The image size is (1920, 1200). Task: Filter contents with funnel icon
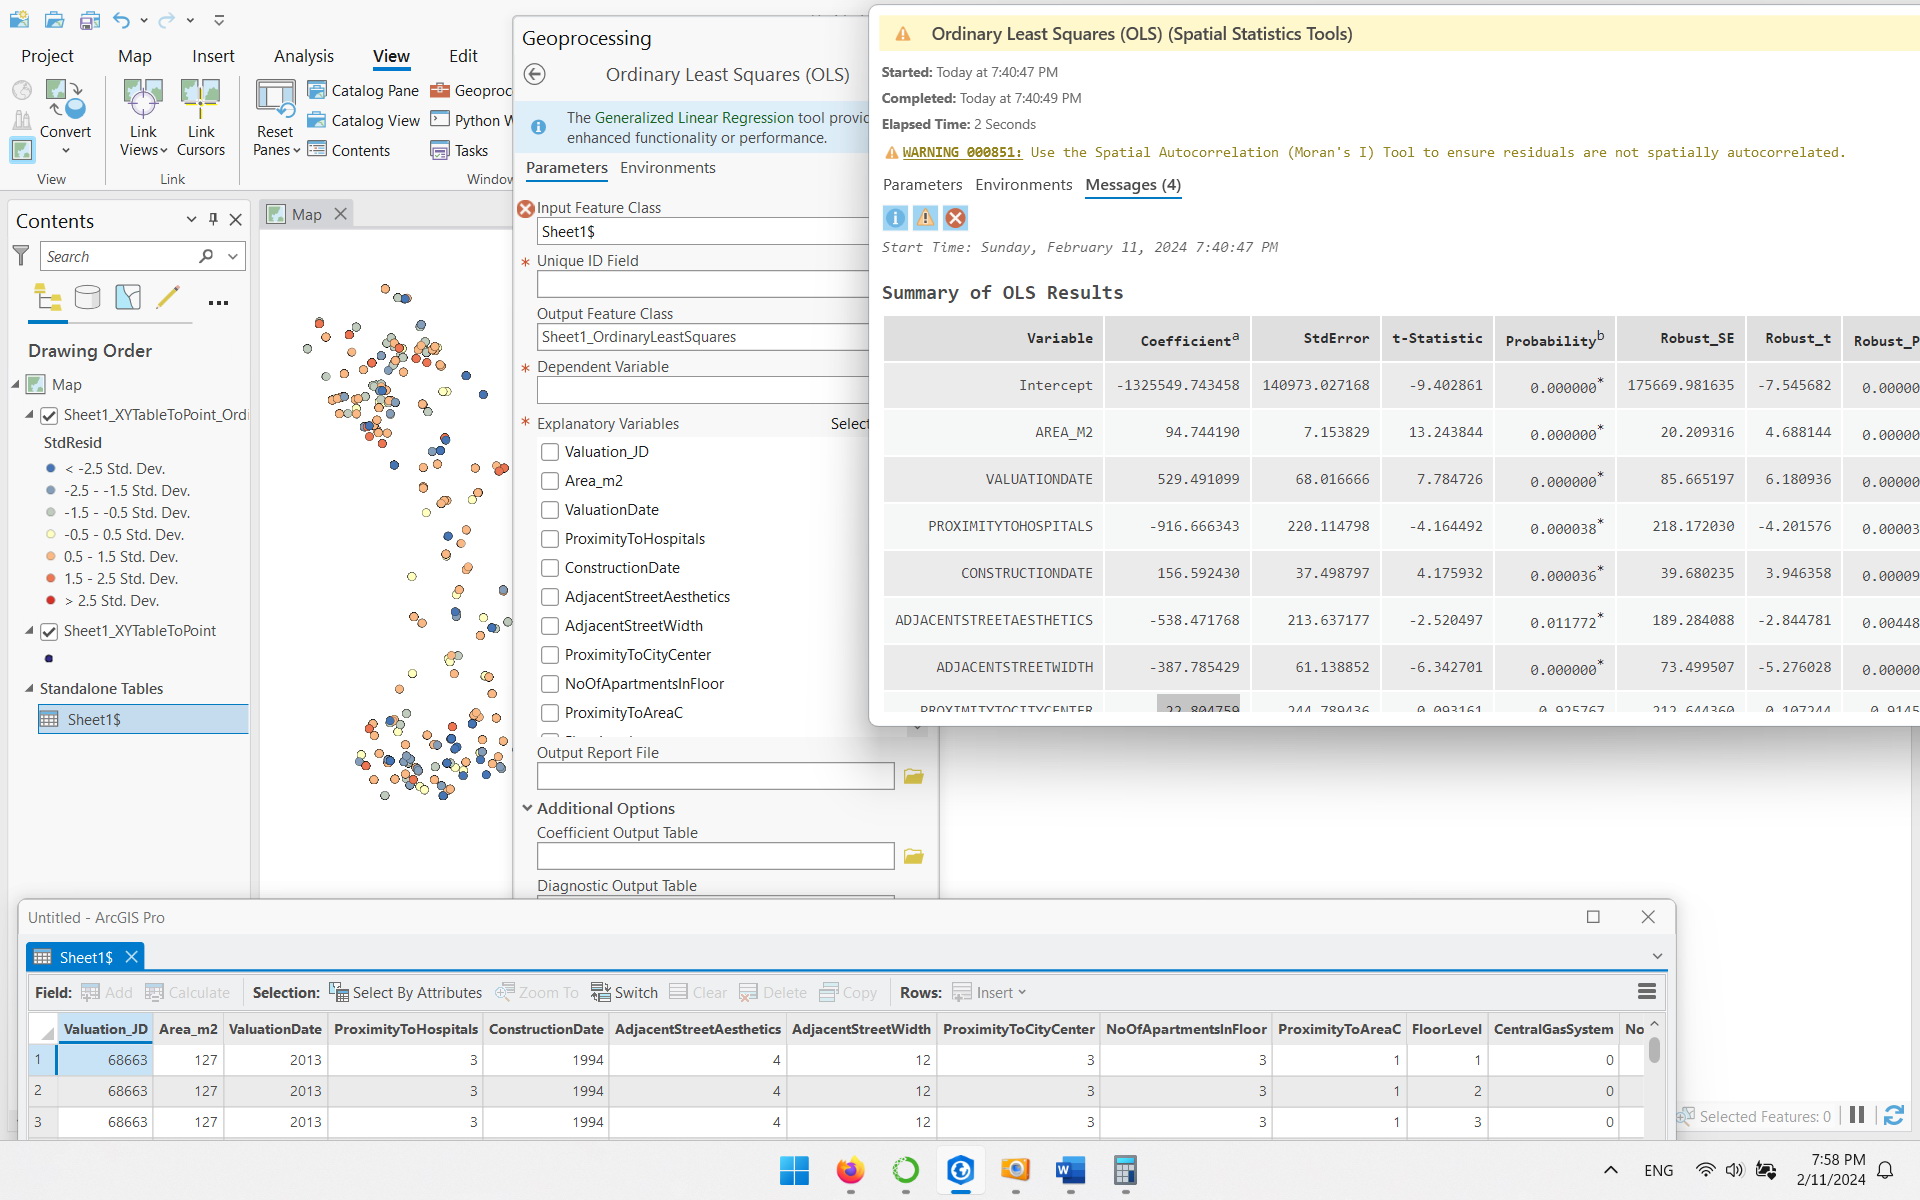pos(21,256)
